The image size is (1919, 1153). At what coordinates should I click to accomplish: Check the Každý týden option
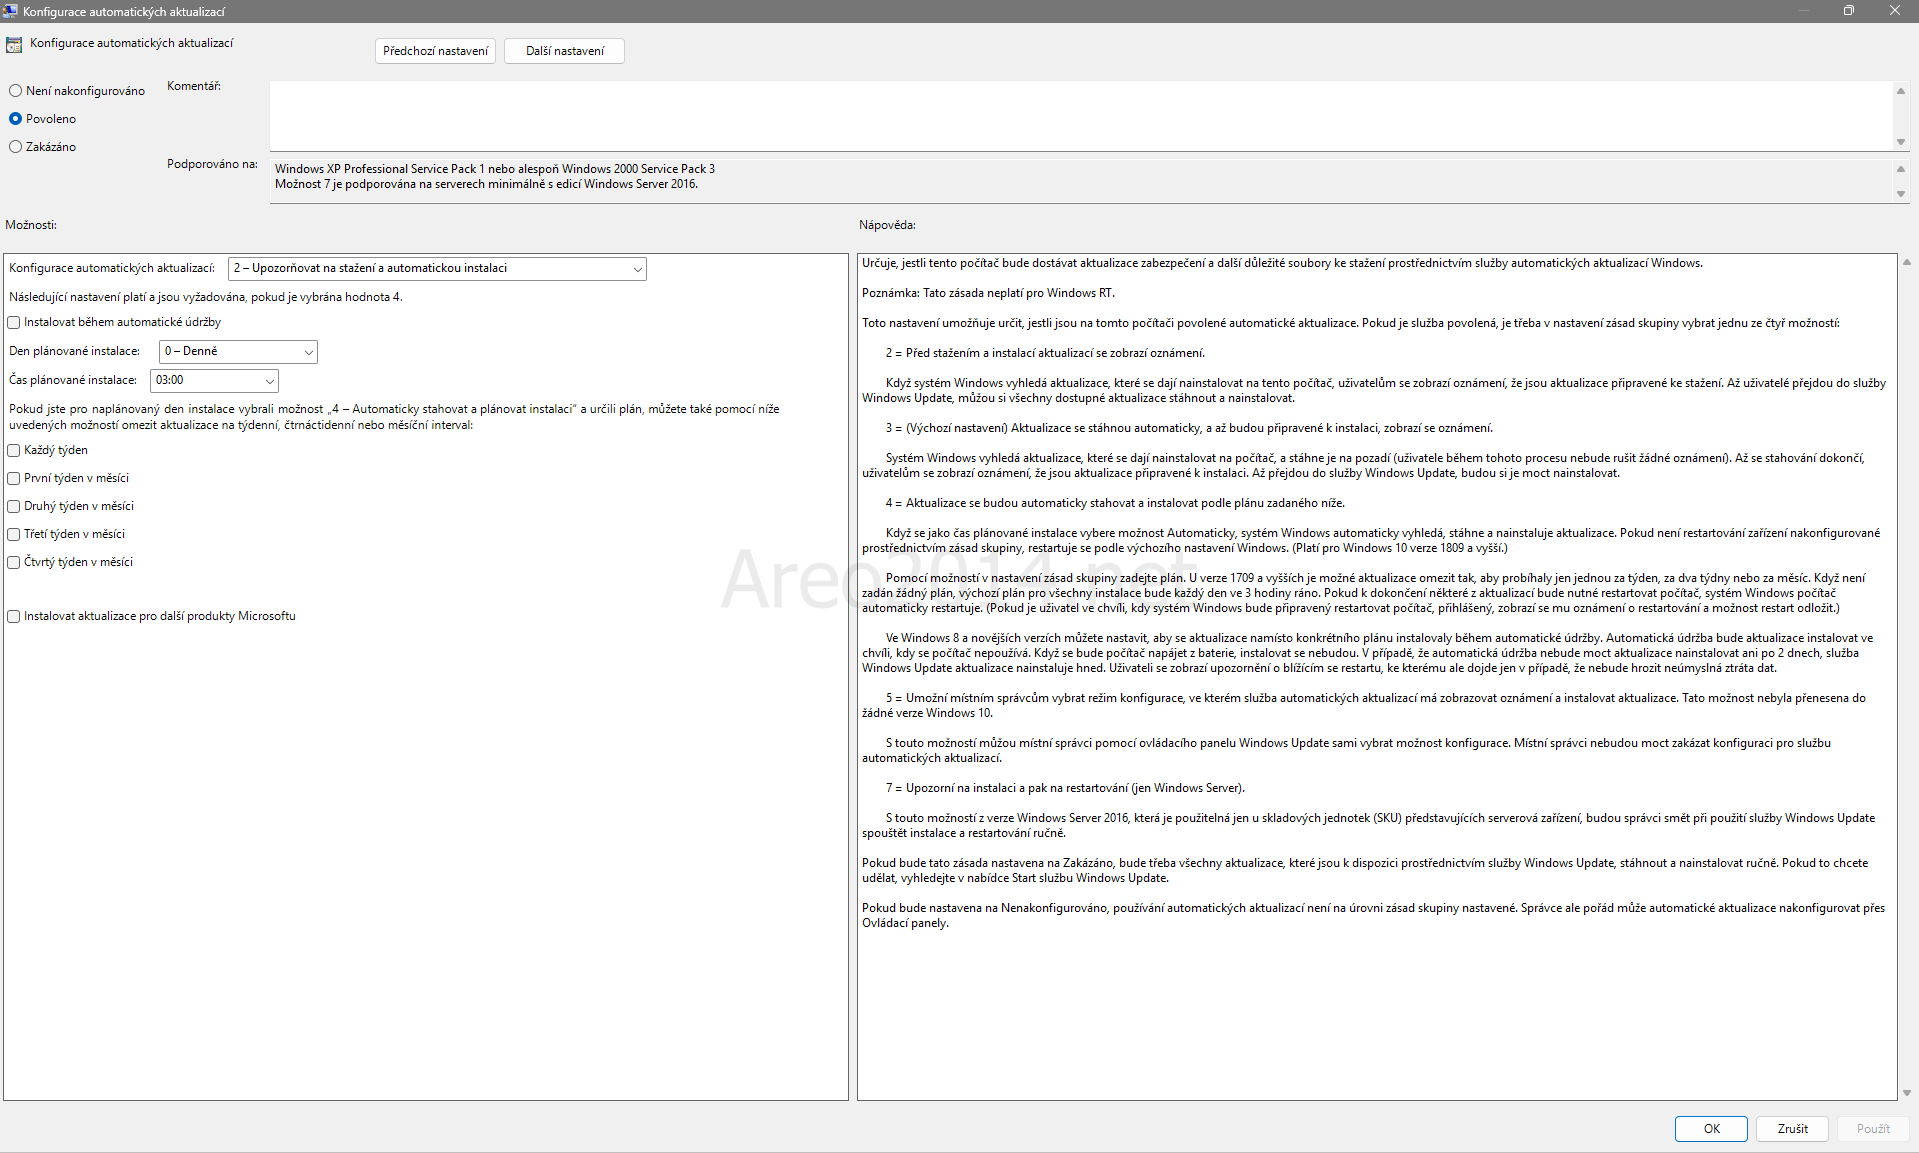(14, 450)
